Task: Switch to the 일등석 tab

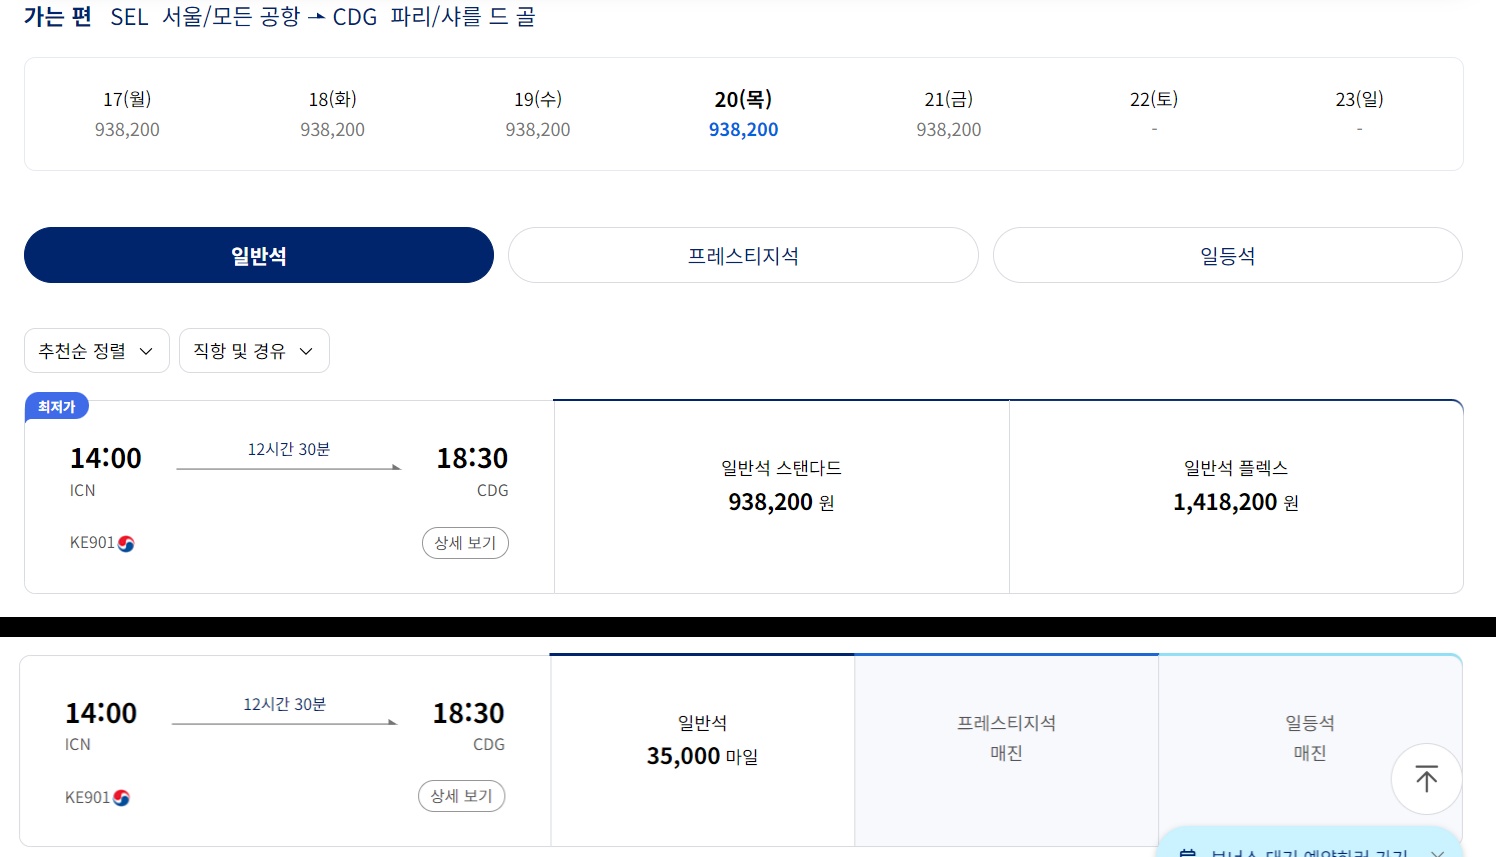Action: coord(1227,255)
